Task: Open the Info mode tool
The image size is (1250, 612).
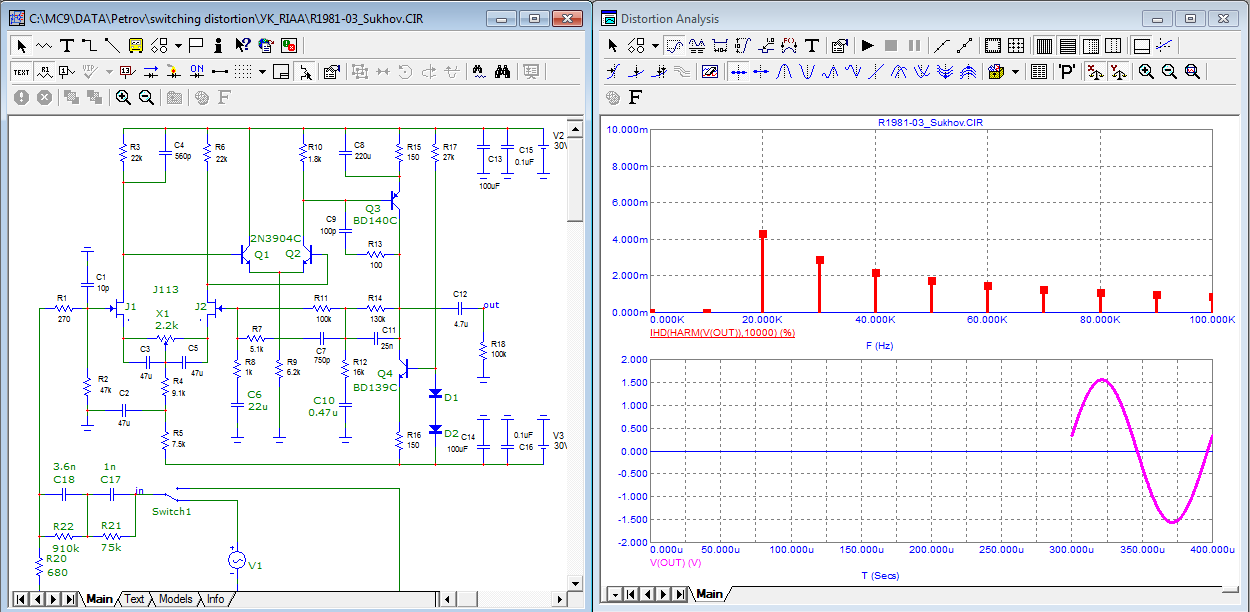Action: coord(217,45)
